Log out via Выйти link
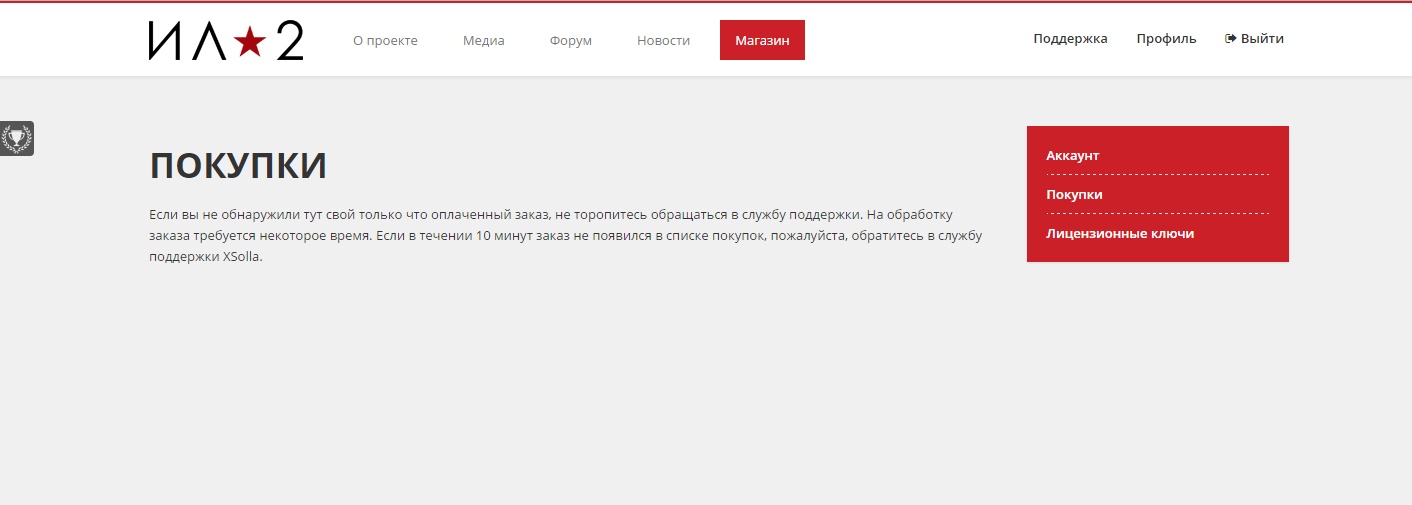The height and width of the screenshot is (505, 1412). pyautogui.click(x=1254, y=39)
